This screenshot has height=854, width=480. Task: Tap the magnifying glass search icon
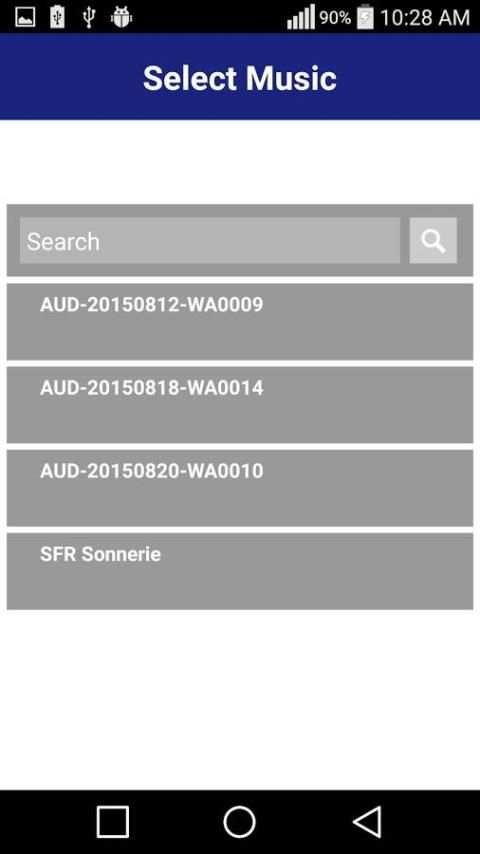[x=433, y=241]
